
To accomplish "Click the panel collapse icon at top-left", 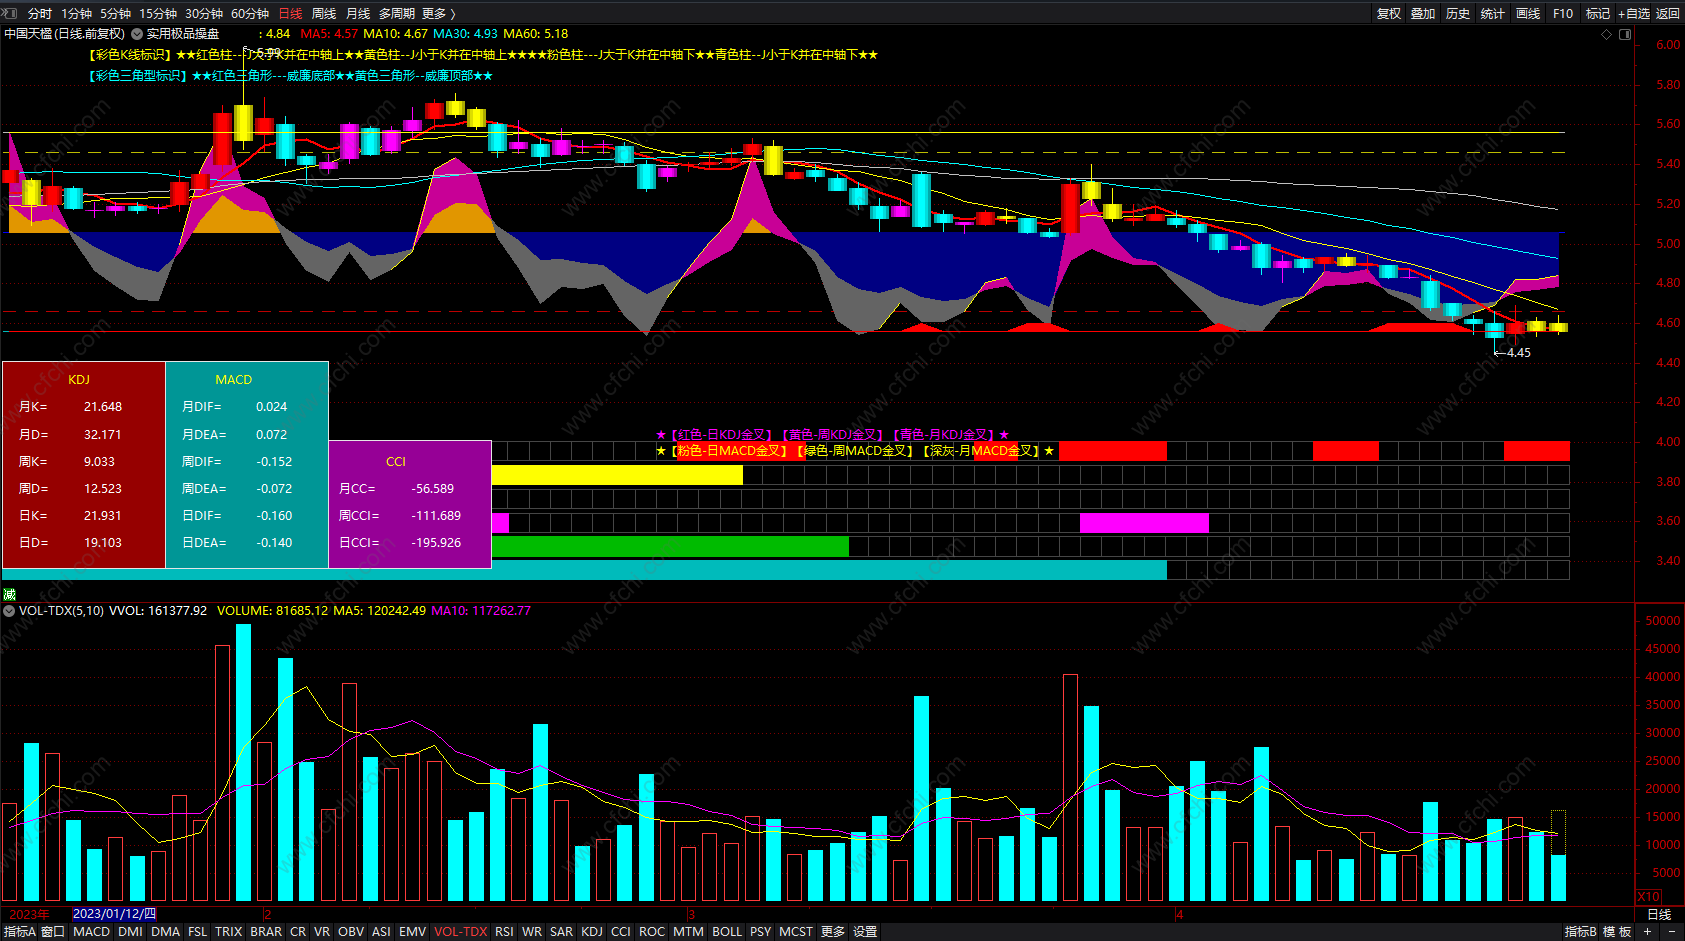I will [9, 13].
